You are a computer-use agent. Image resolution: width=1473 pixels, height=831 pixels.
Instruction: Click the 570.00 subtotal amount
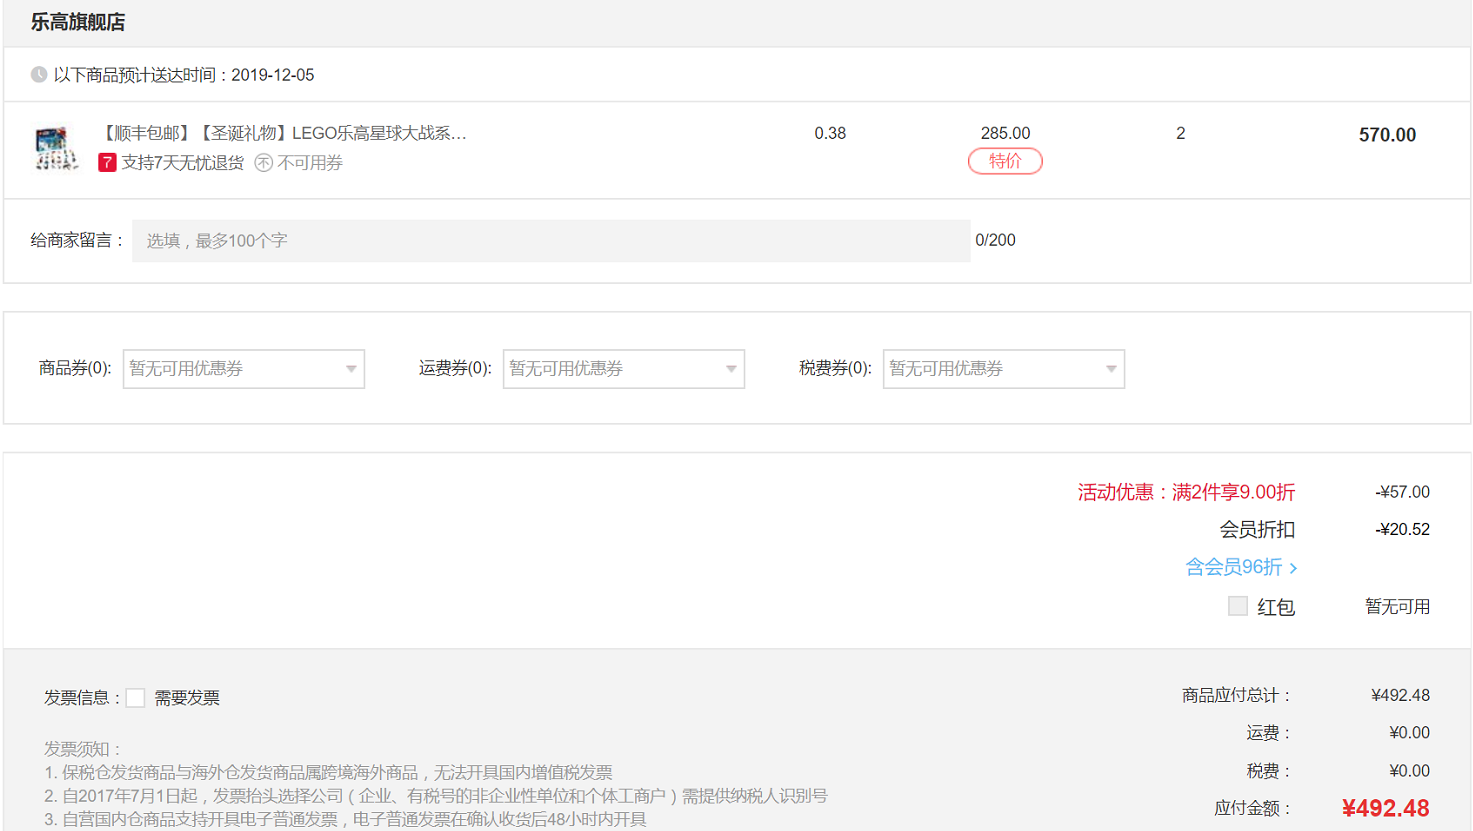(x=1387, y=135)
